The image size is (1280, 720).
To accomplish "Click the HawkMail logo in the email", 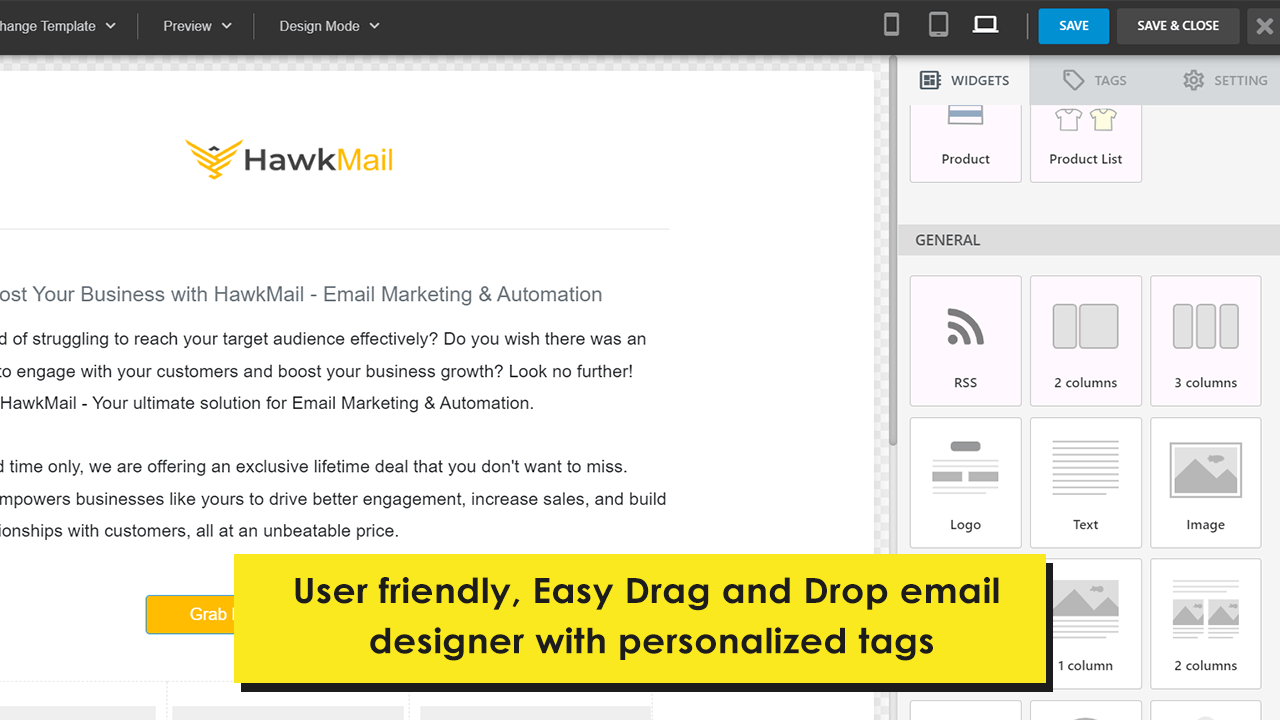I will click(289, 159).
